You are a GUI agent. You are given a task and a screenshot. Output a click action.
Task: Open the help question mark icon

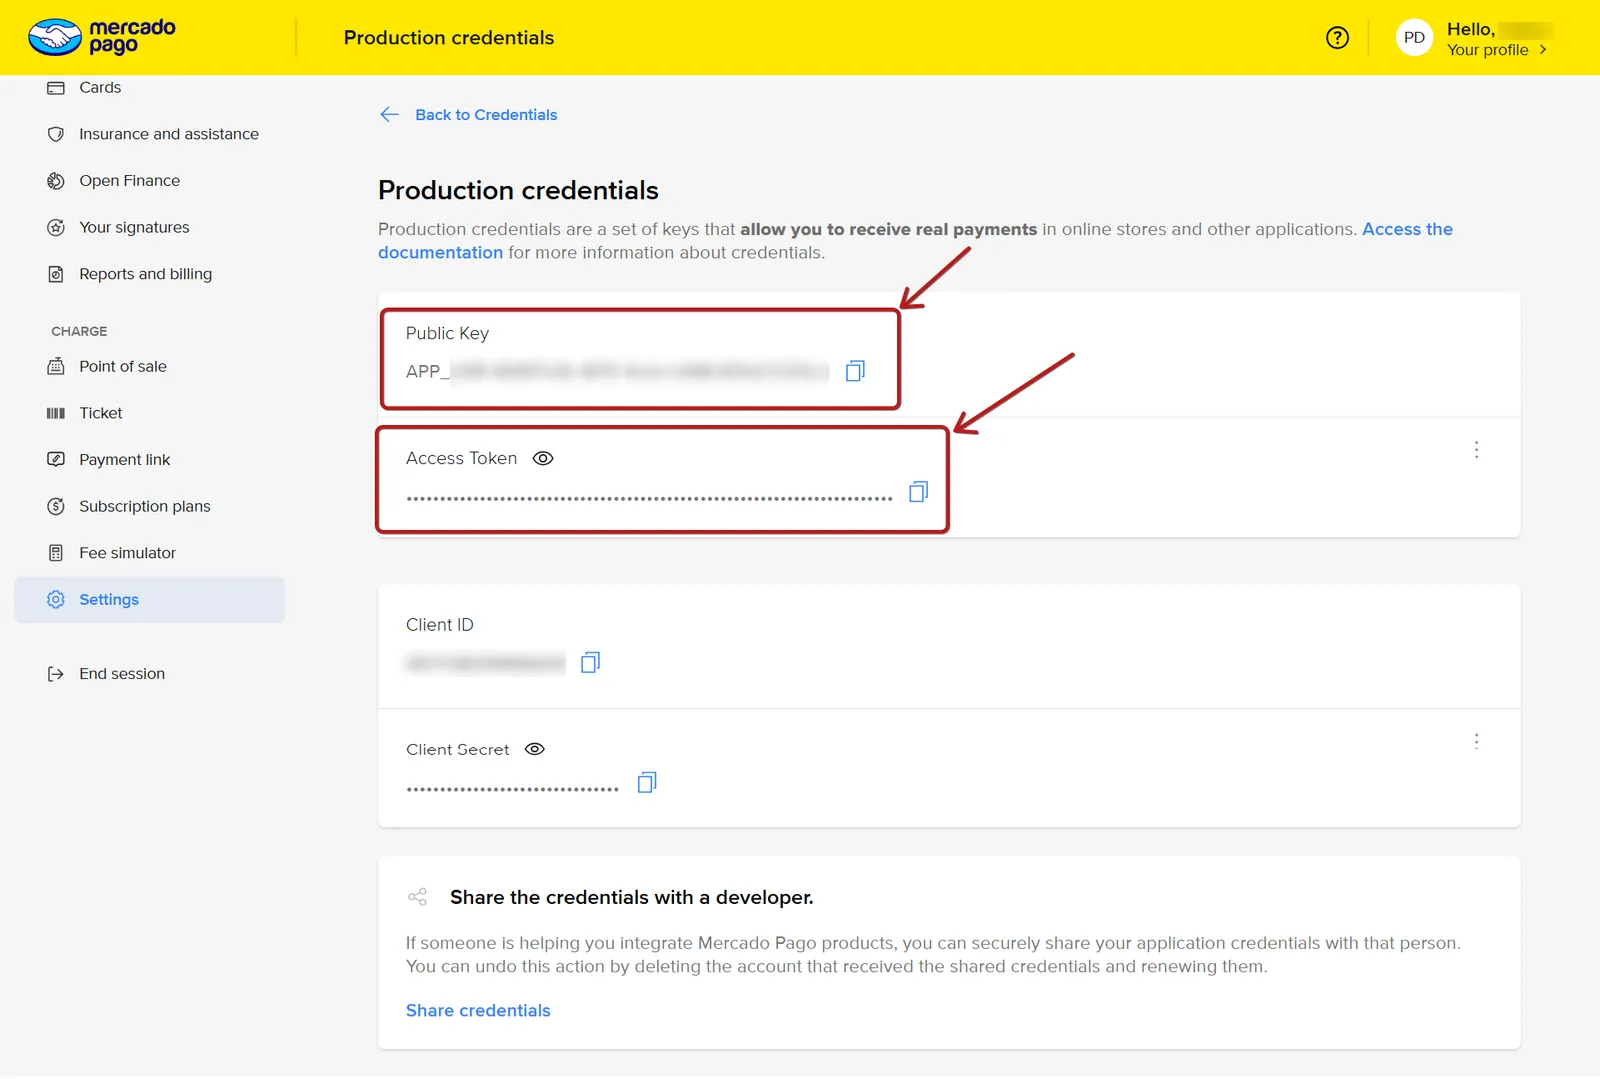[x=1337, y=38]
